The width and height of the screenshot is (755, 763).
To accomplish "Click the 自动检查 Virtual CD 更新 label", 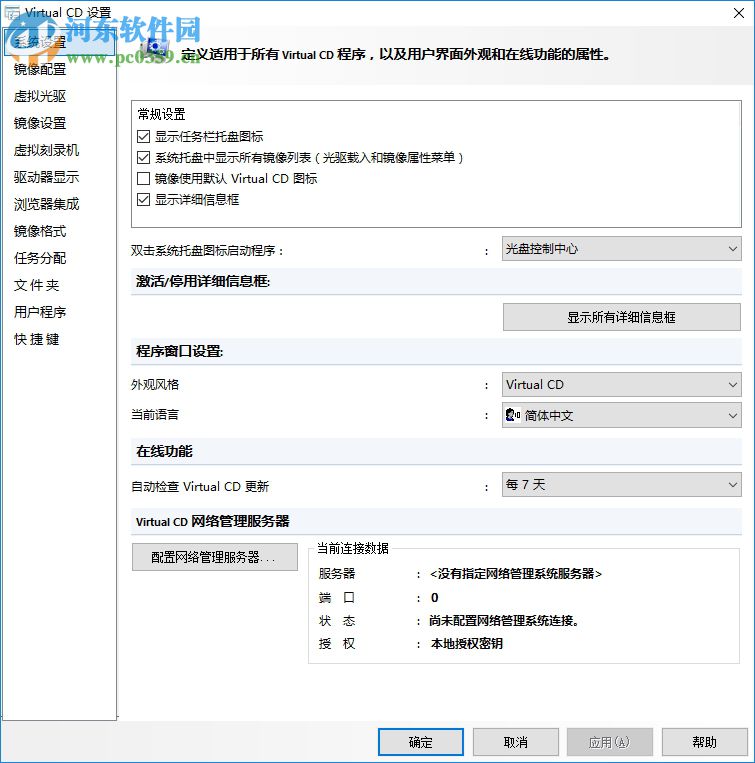I will 200,487.
